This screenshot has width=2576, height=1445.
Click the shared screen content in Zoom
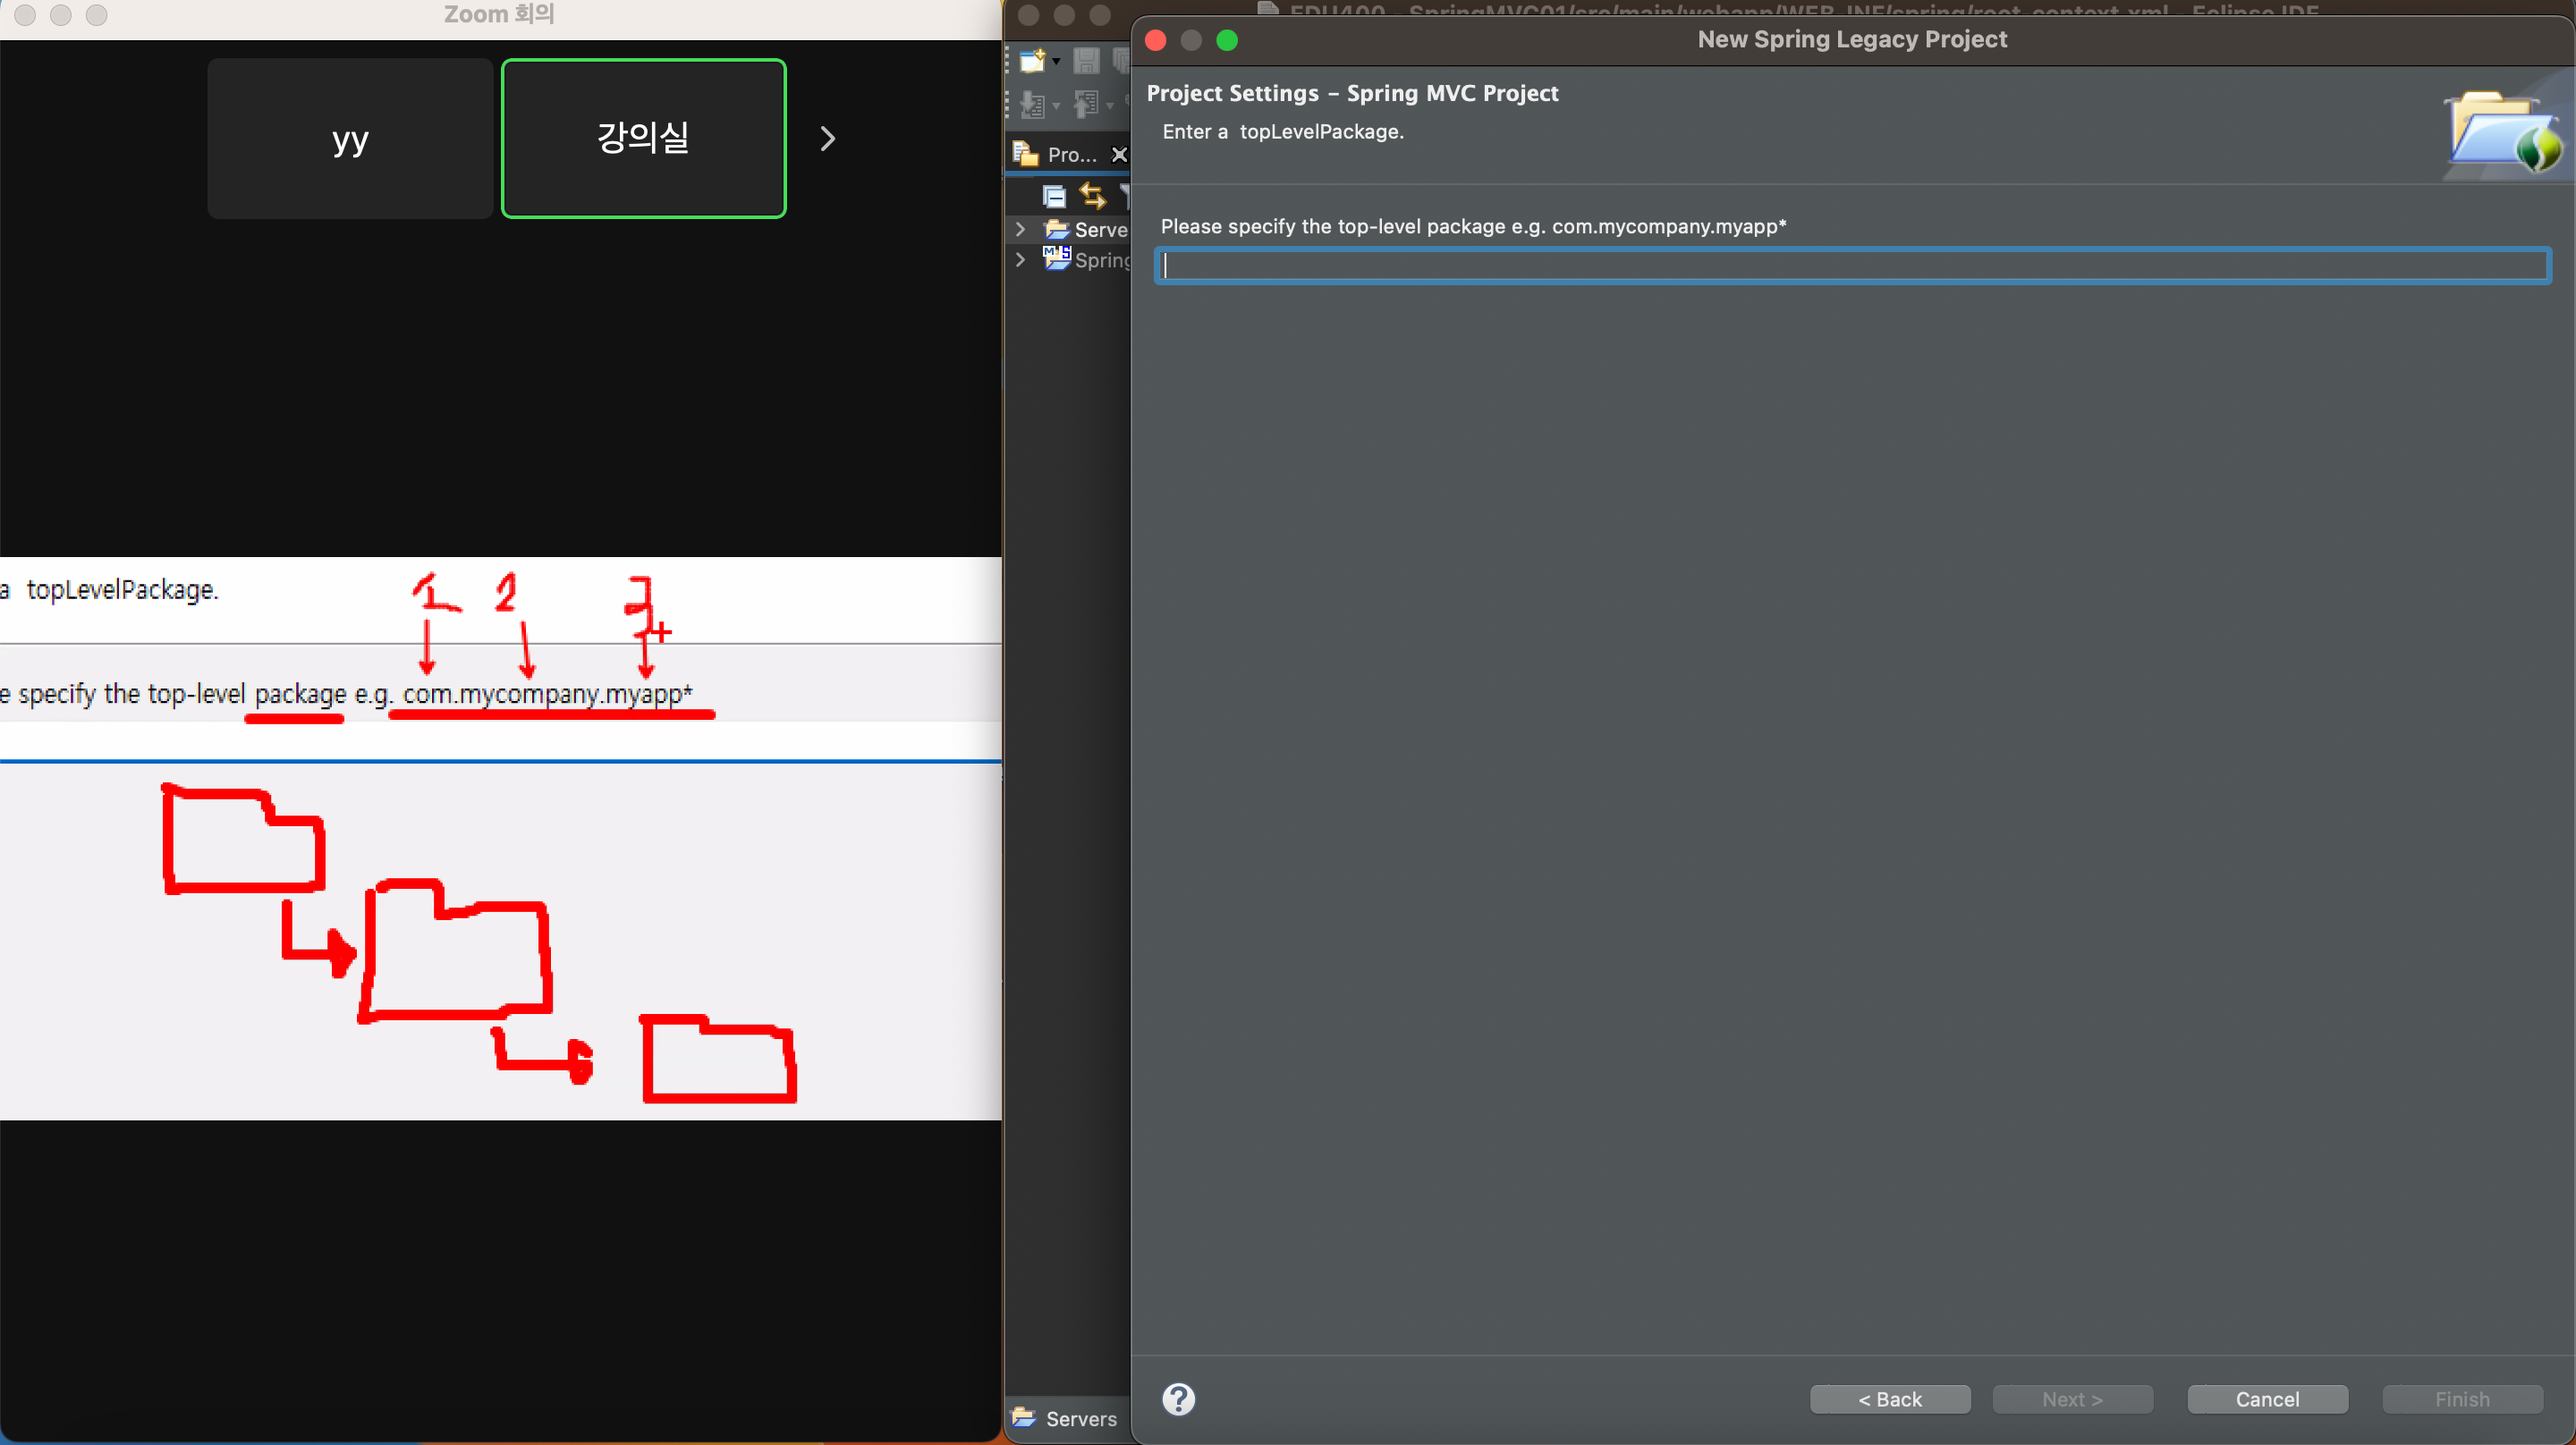[500, 838]
